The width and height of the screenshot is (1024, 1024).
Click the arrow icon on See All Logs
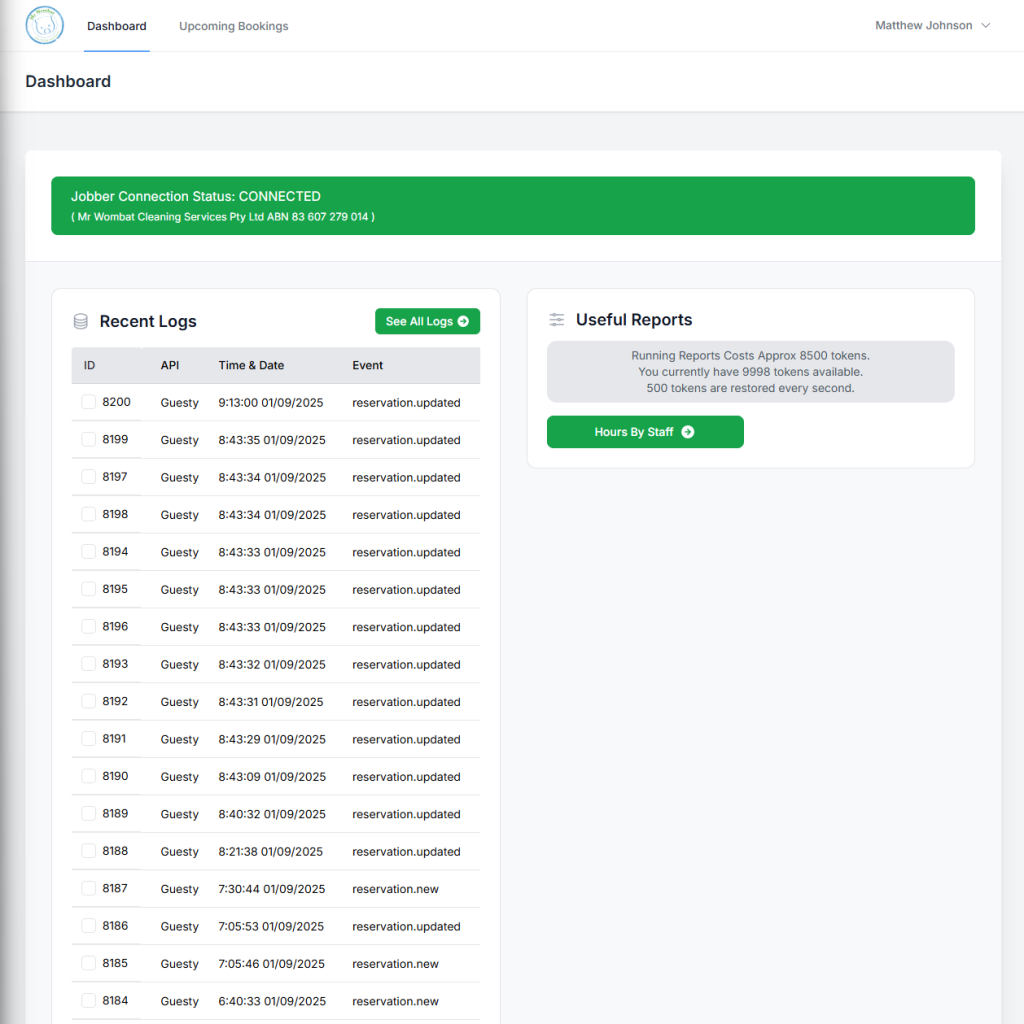463,322
